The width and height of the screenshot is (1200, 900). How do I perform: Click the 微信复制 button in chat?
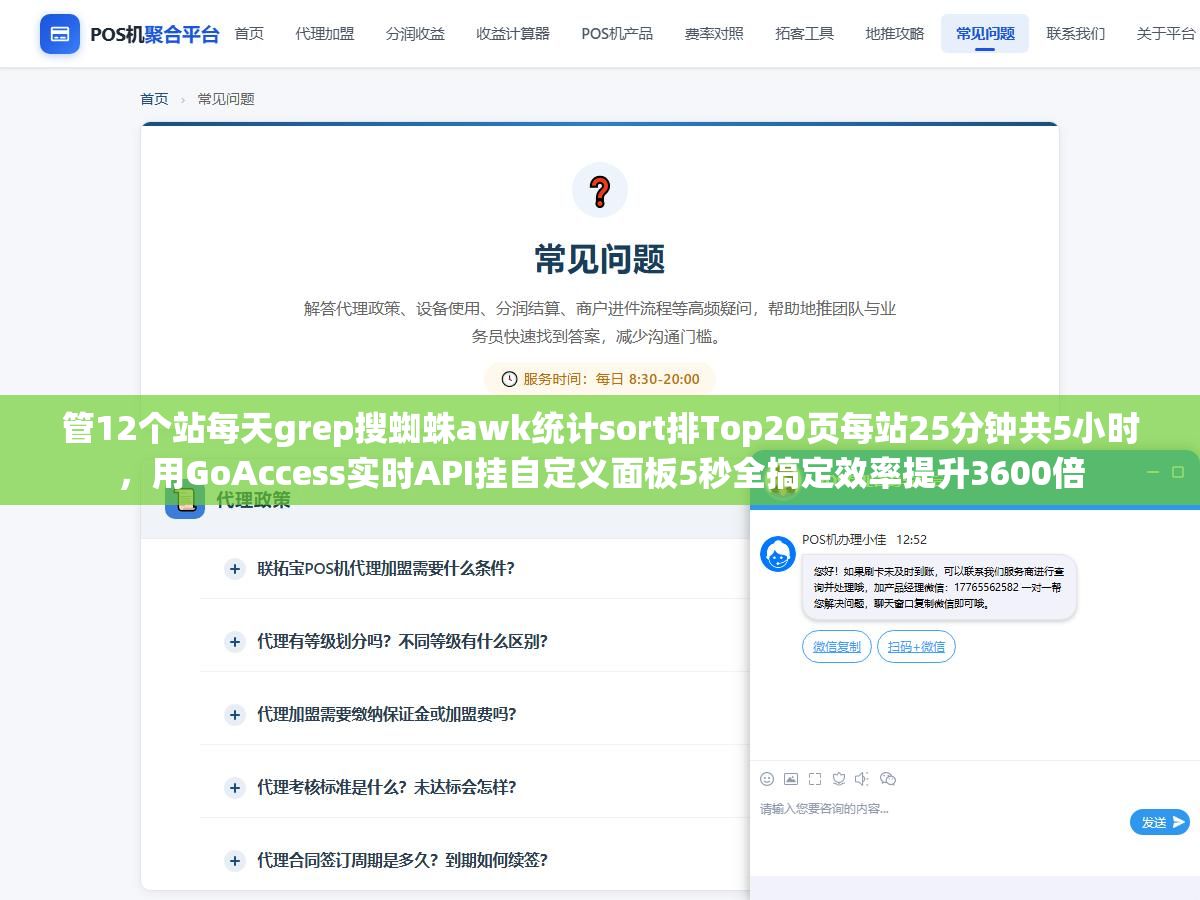coord(837,647)
